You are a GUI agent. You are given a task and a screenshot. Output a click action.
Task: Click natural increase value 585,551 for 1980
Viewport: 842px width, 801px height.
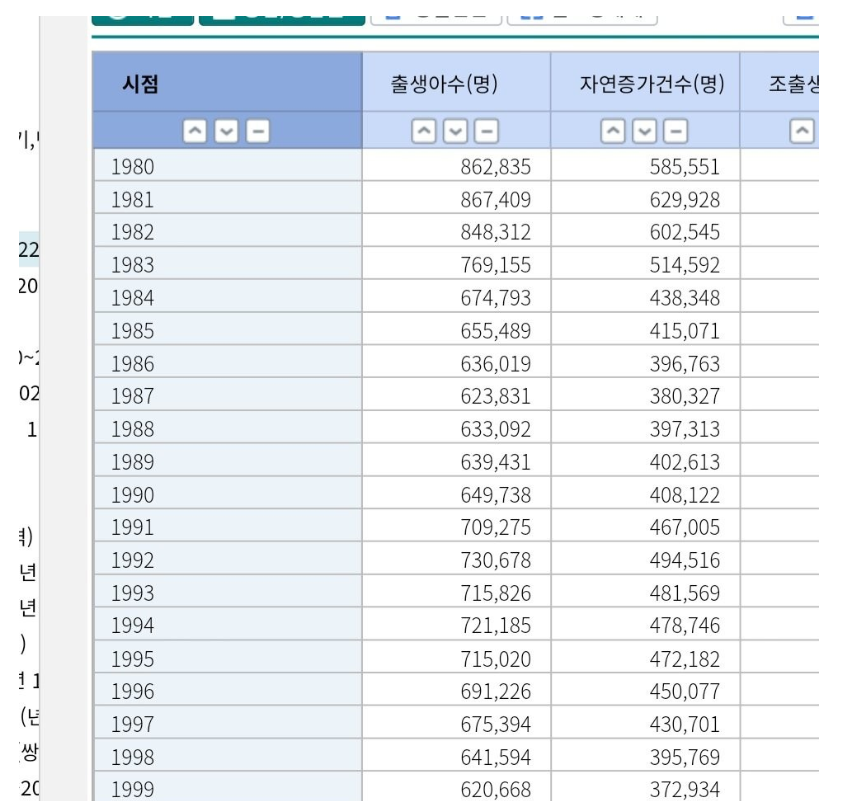[685, 167]
